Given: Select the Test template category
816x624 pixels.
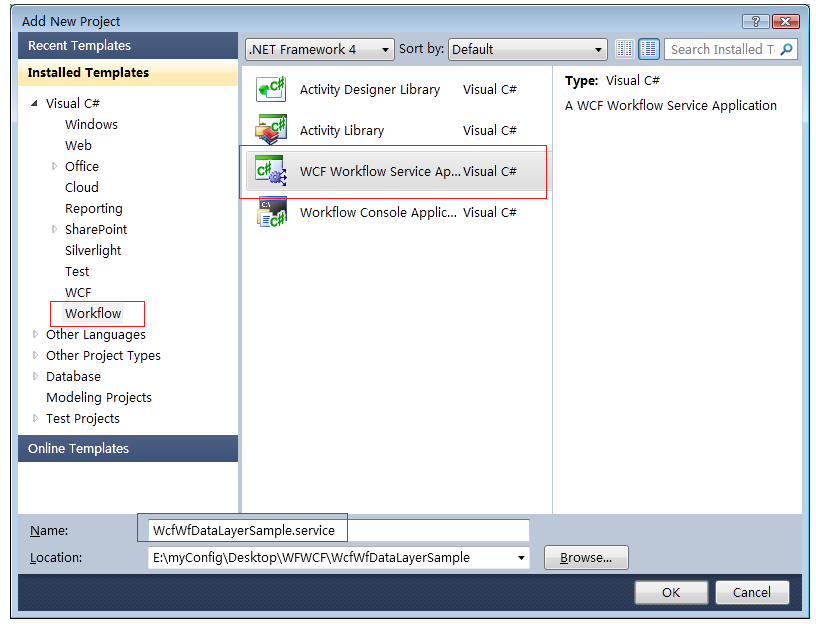Looking at the screenshot, I should pos(77,271).
